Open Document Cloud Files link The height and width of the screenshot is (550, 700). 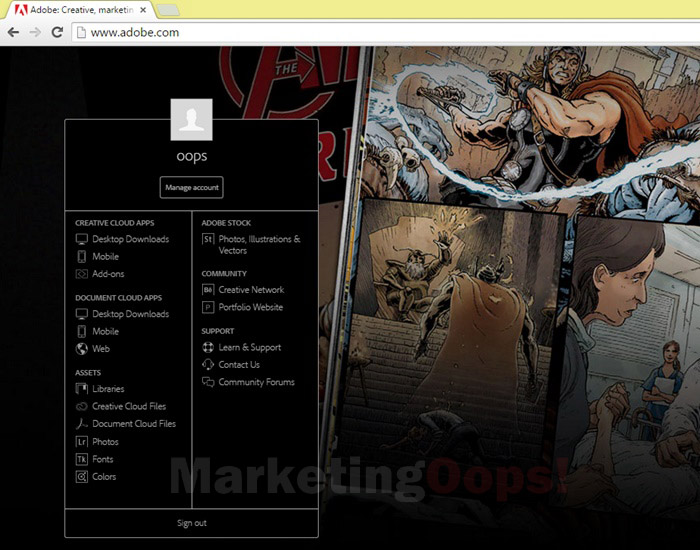(134, 424)
